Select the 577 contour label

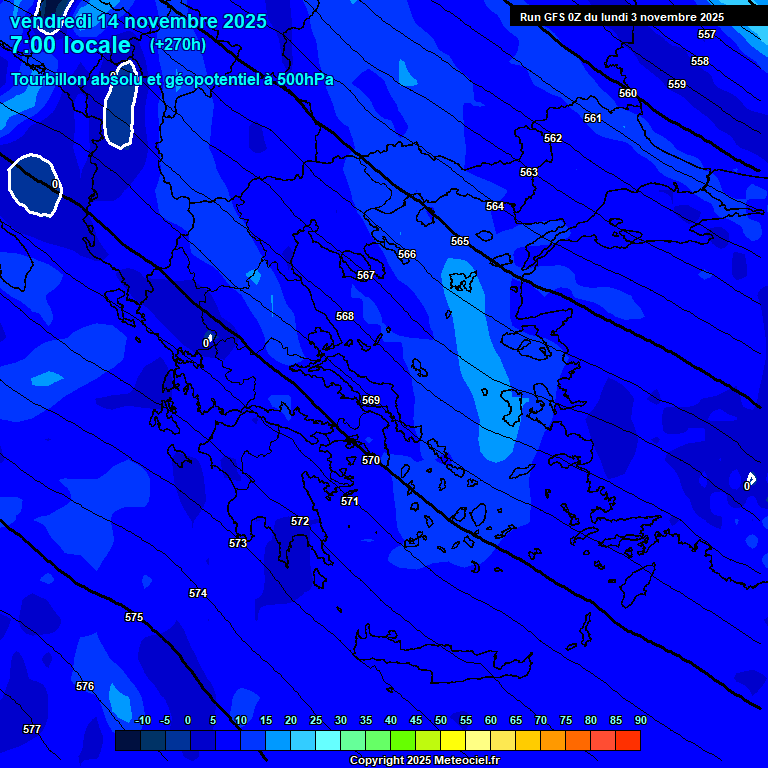tap(32, 730)
